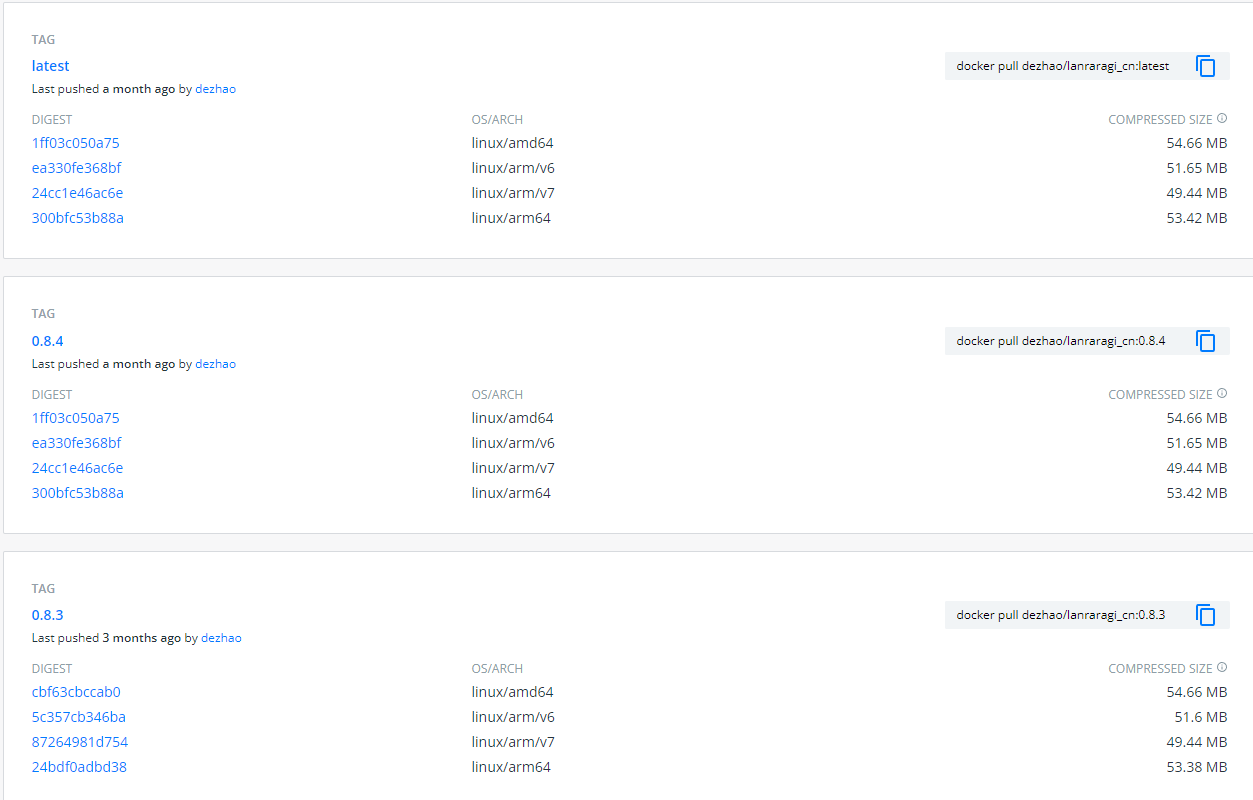The image size is (1253, 800).
Task: Open digest 1ff03c050a75 for linux/amd64
Action: click(x=75, y=142)
